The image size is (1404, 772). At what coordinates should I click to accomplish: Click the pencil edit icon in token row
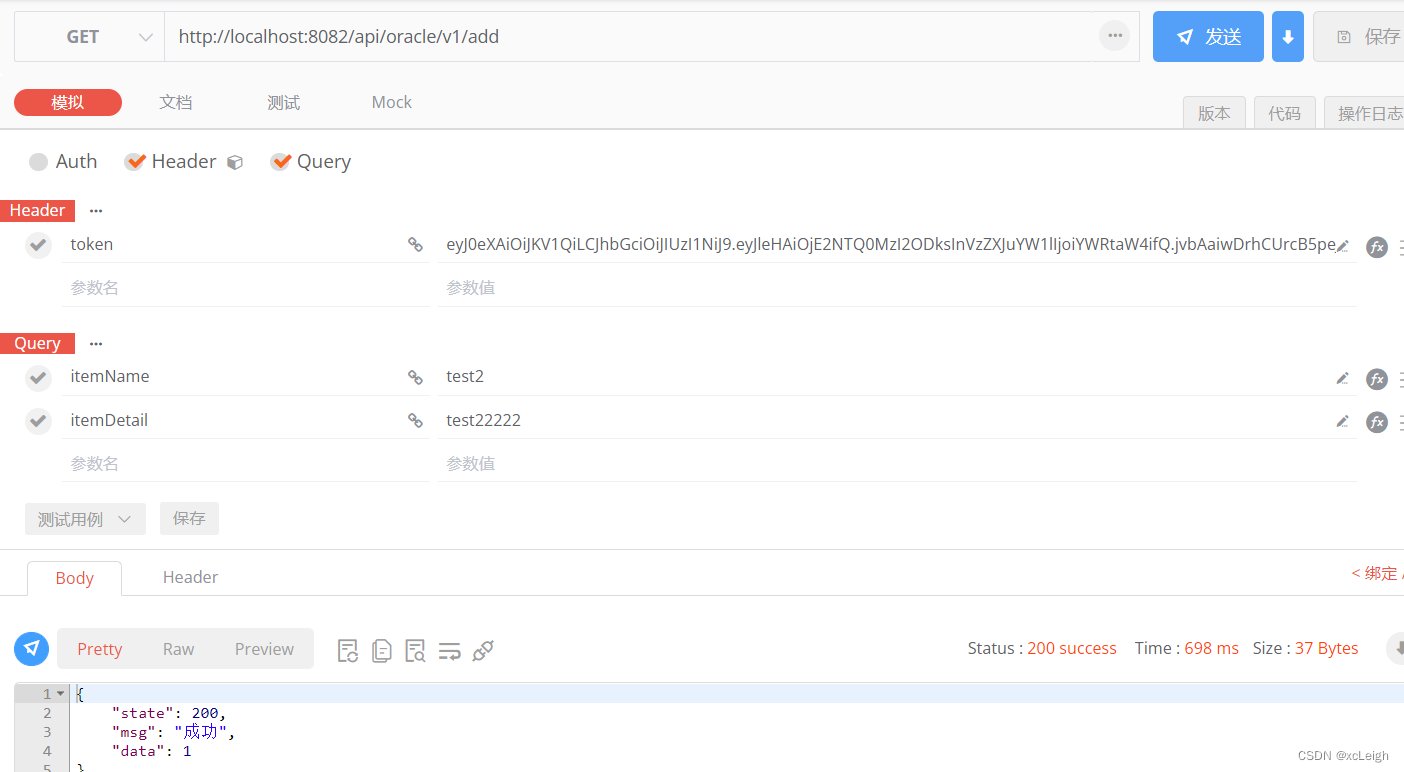[1343, 246]
